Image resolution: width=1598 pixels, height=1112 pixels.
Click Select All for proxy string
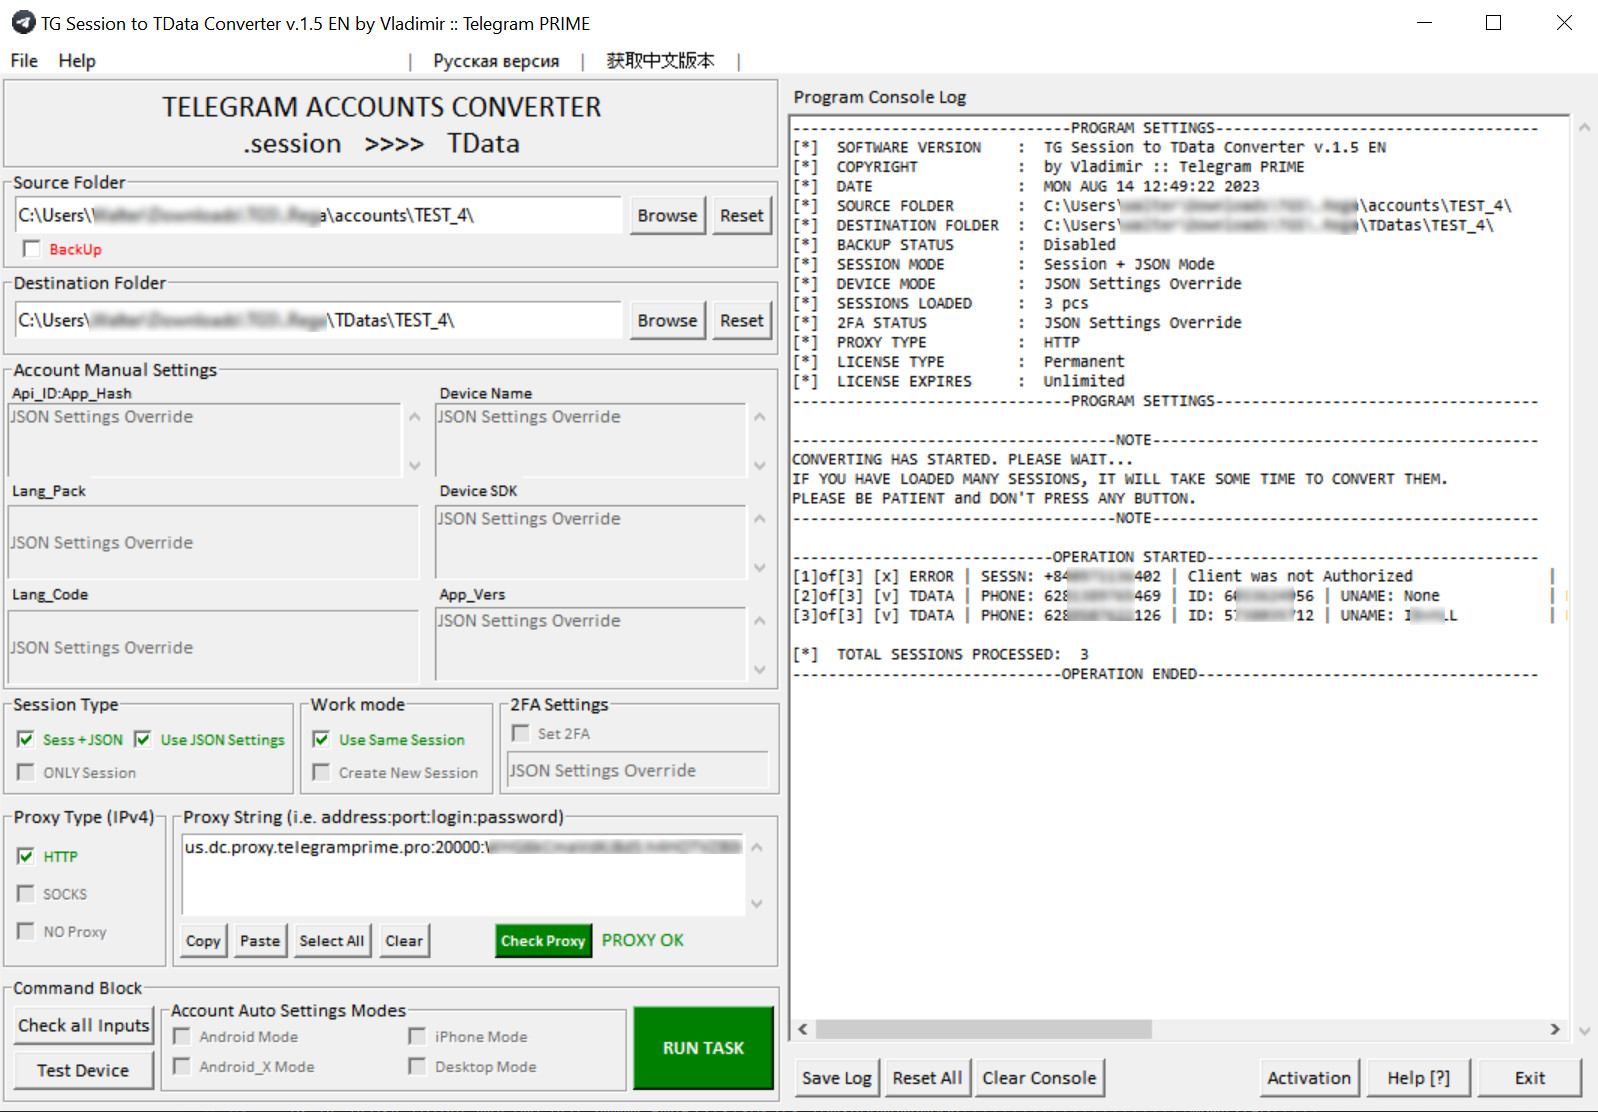pyautogui.click(x=332, y=941)
